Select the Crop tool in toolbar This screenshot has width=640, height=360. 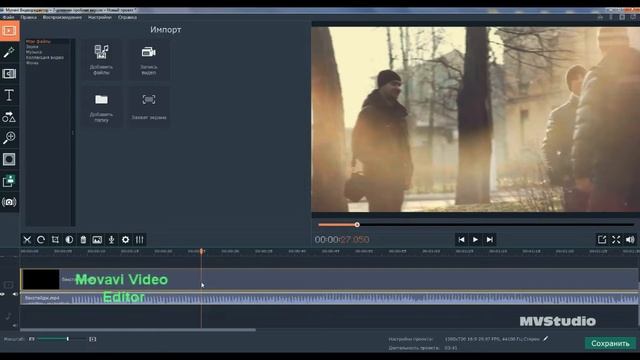click(55, 240)
